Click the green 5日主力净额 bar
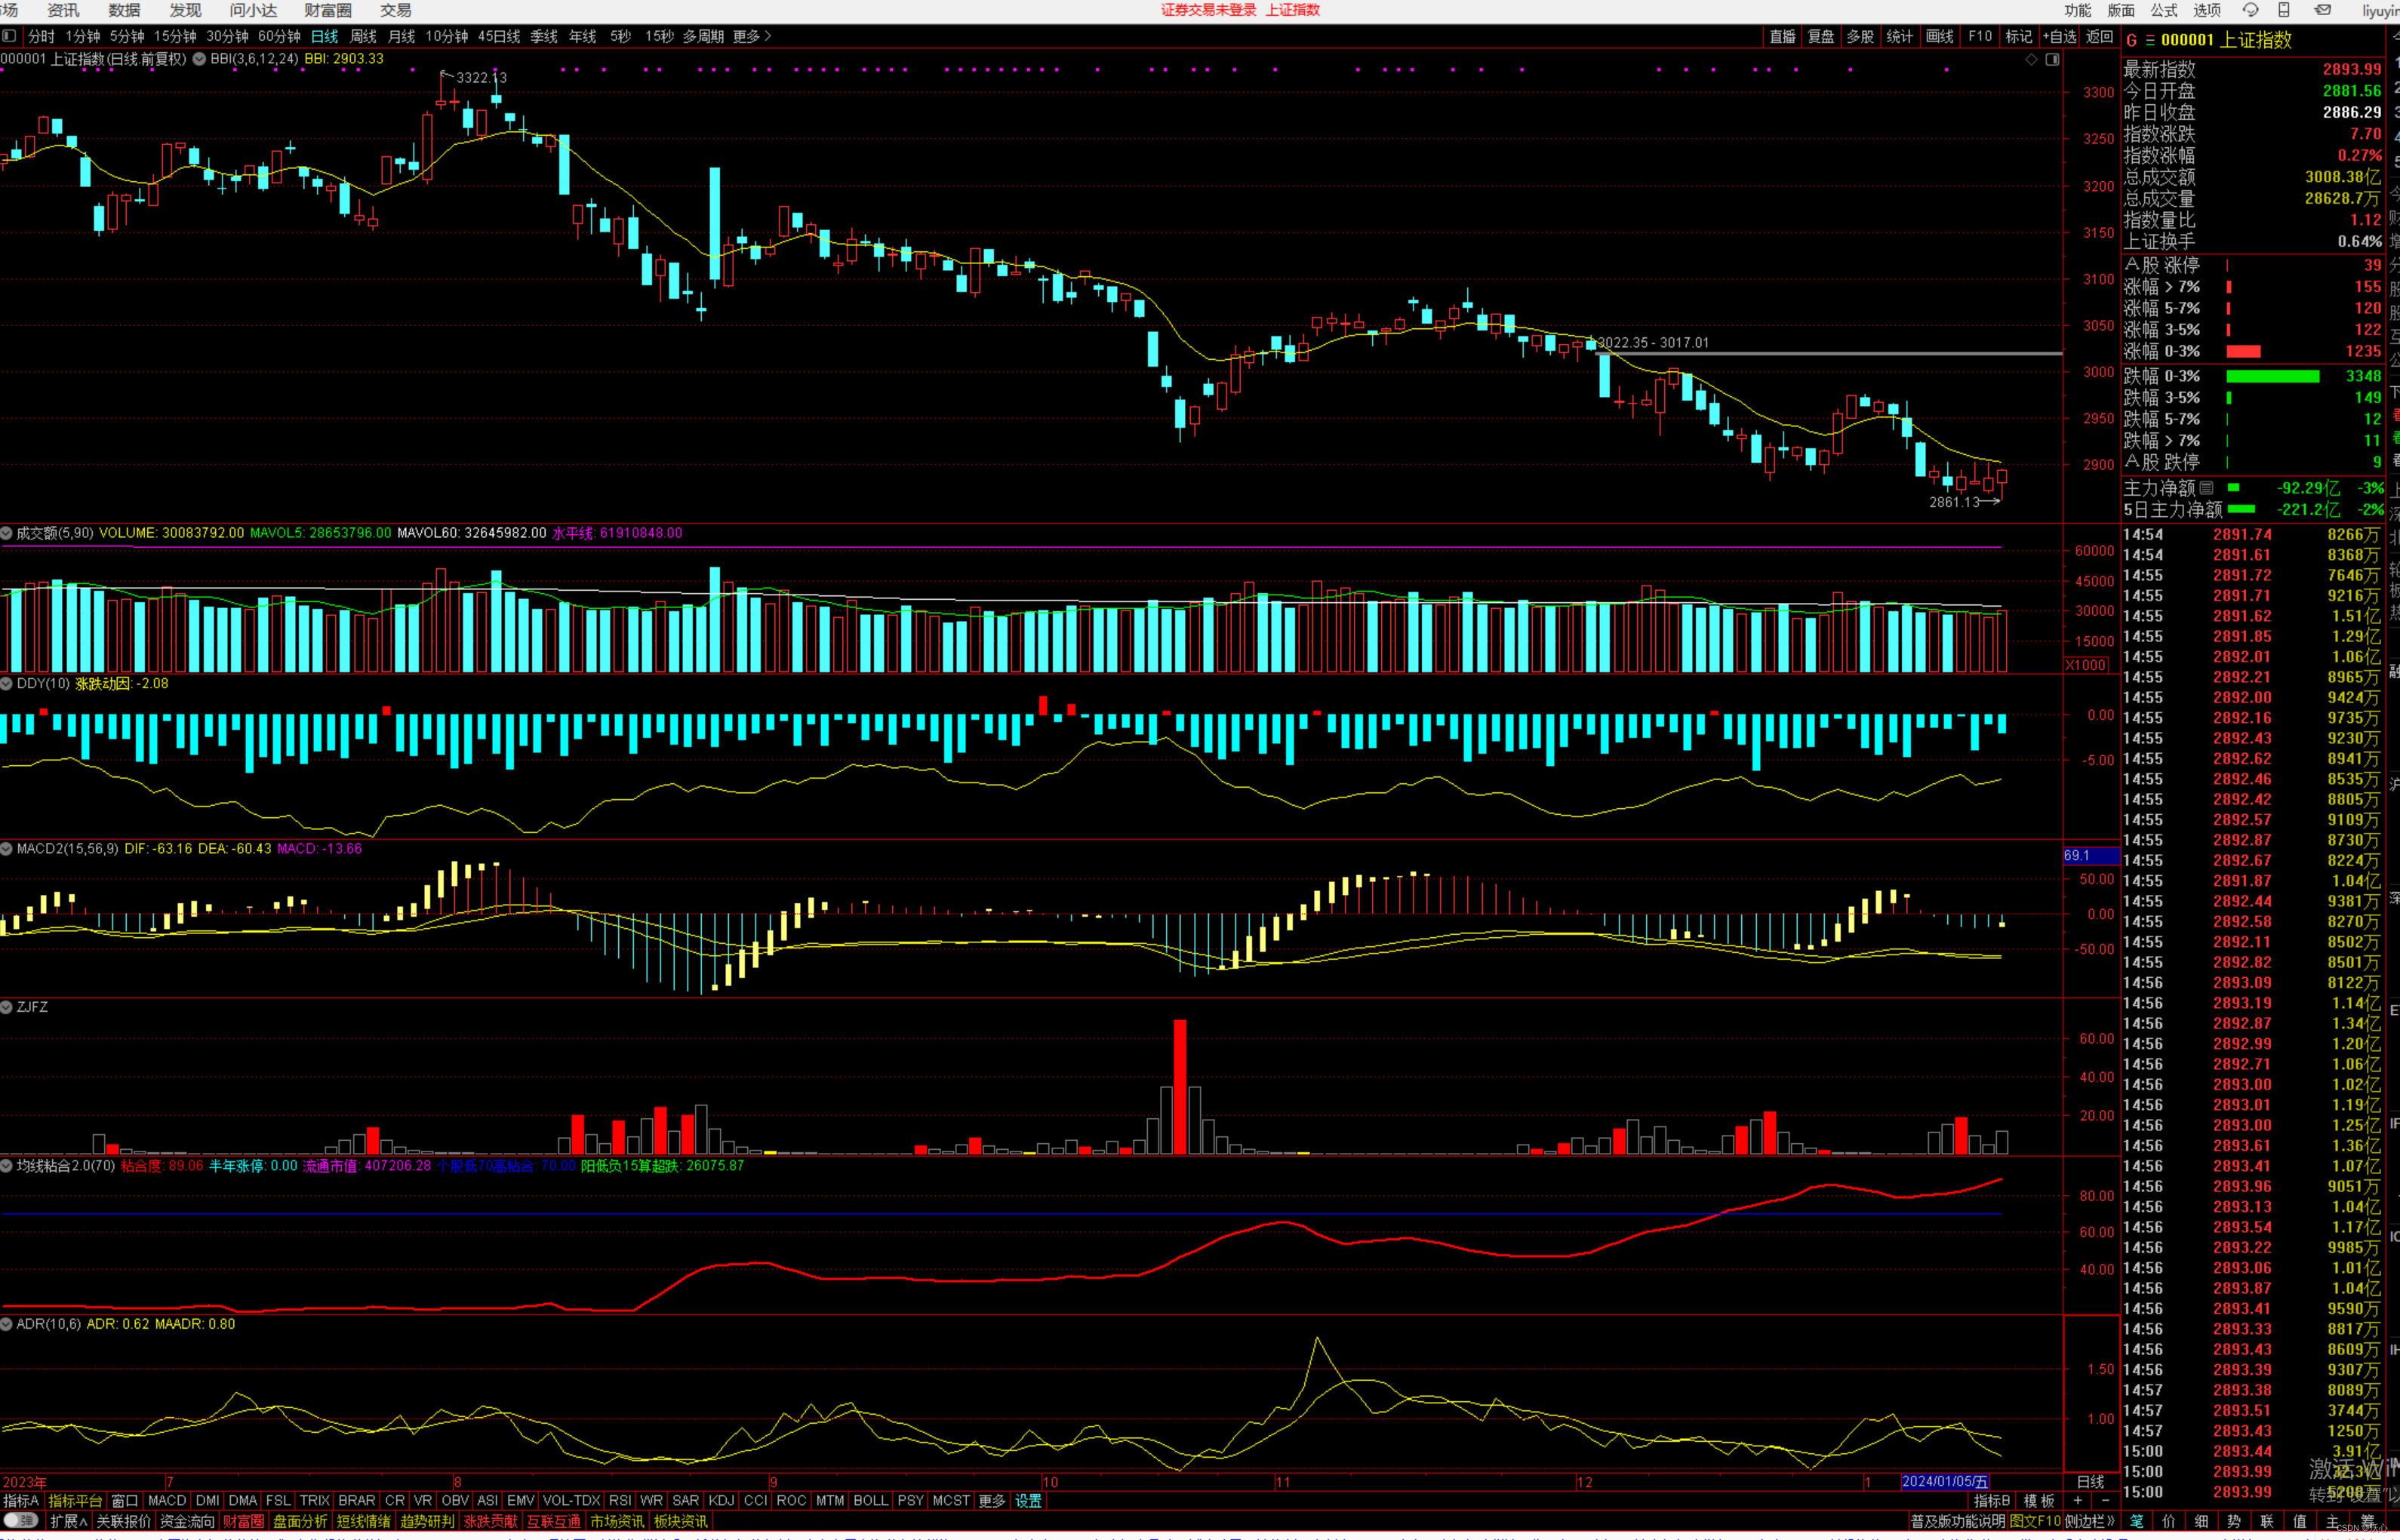The height and width of the screenshot is (1540, 2400). (x=2241, y=510)
